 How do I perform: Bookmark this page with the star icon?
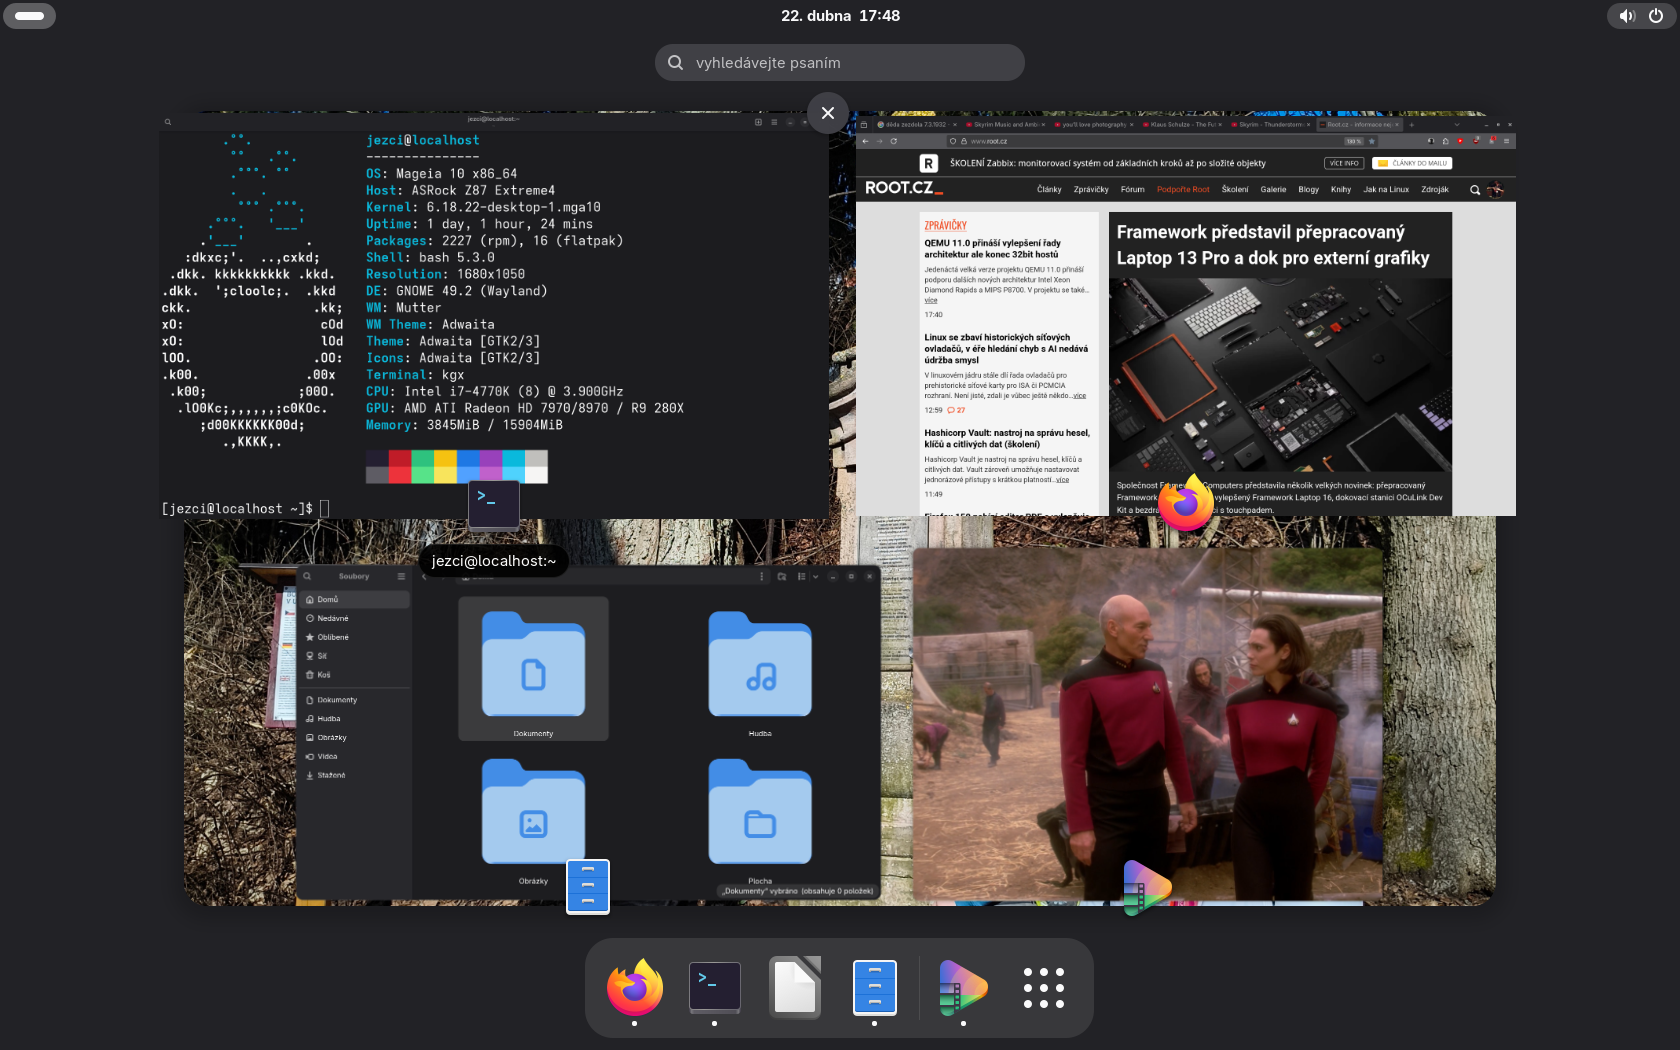tap(1371, 141)
